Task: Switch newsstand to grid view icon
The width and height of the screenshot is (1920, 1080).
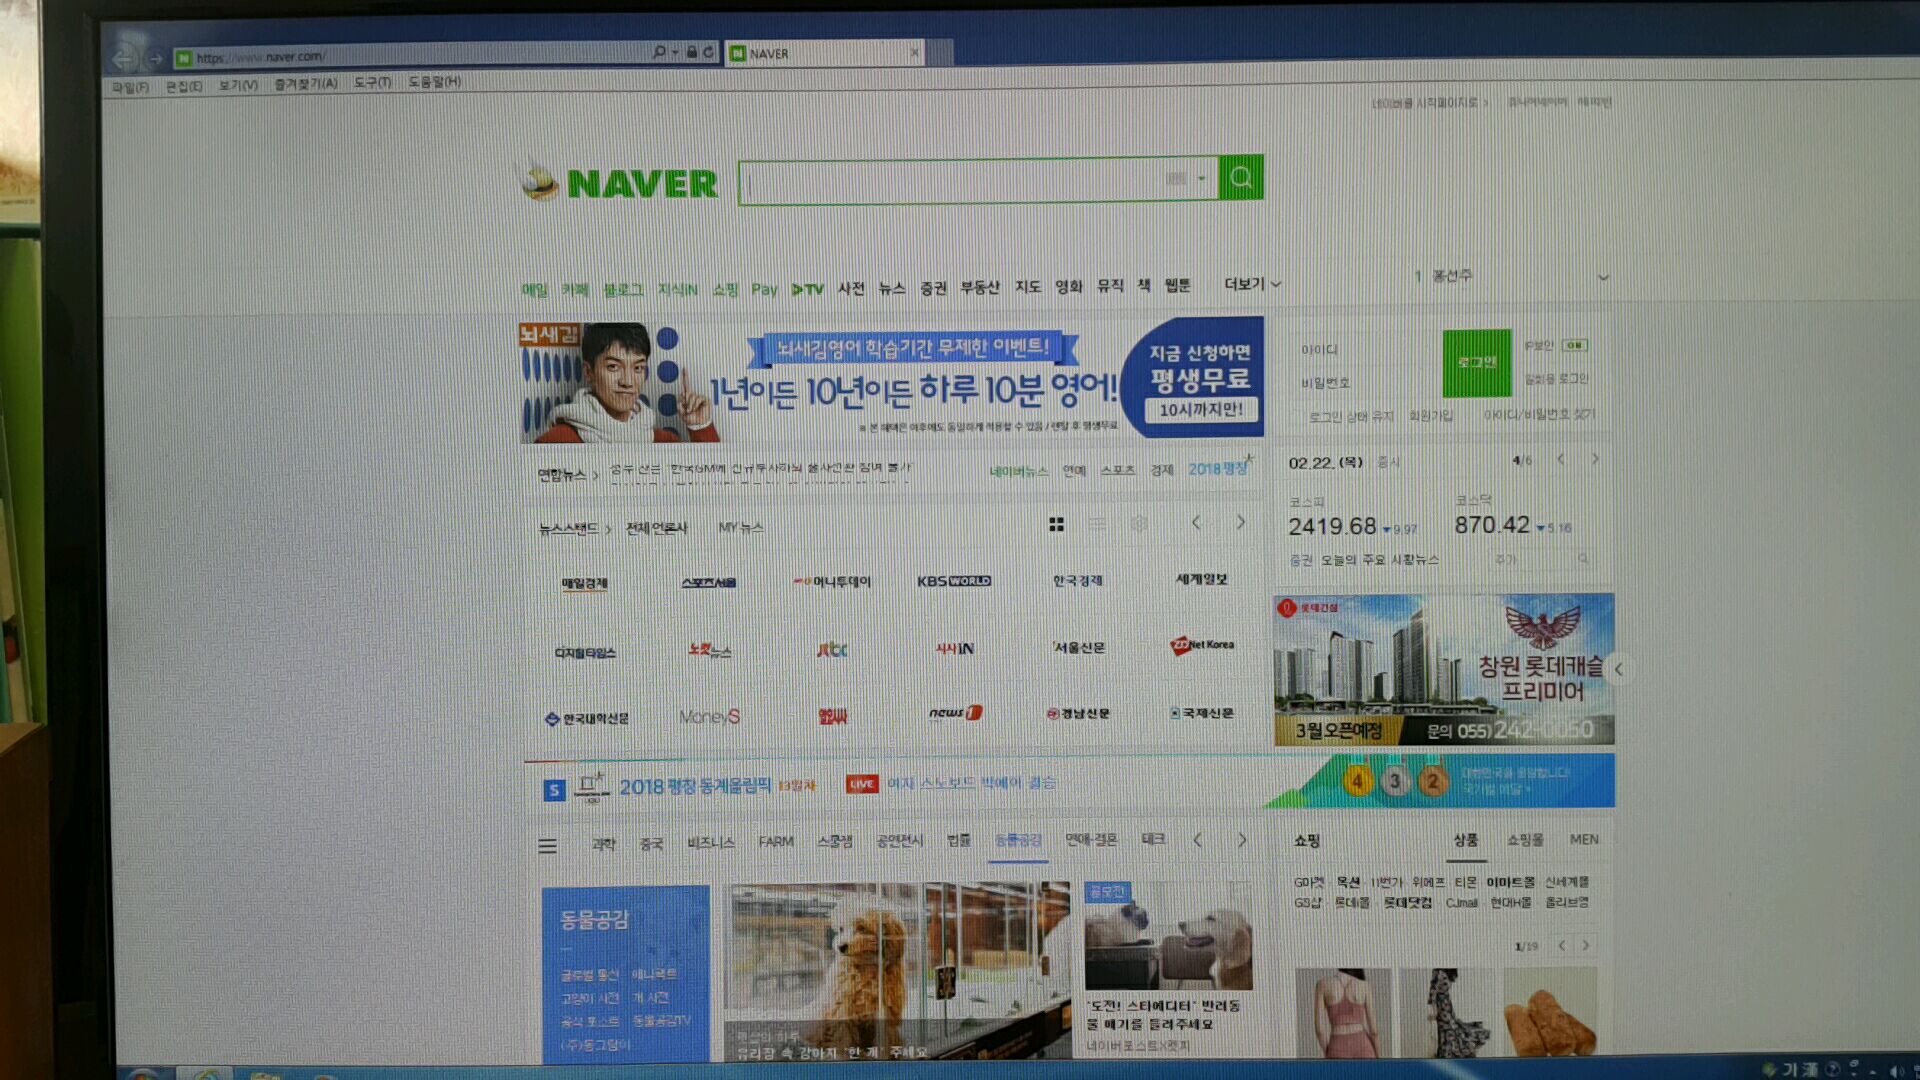Action: click(1056, 524)
